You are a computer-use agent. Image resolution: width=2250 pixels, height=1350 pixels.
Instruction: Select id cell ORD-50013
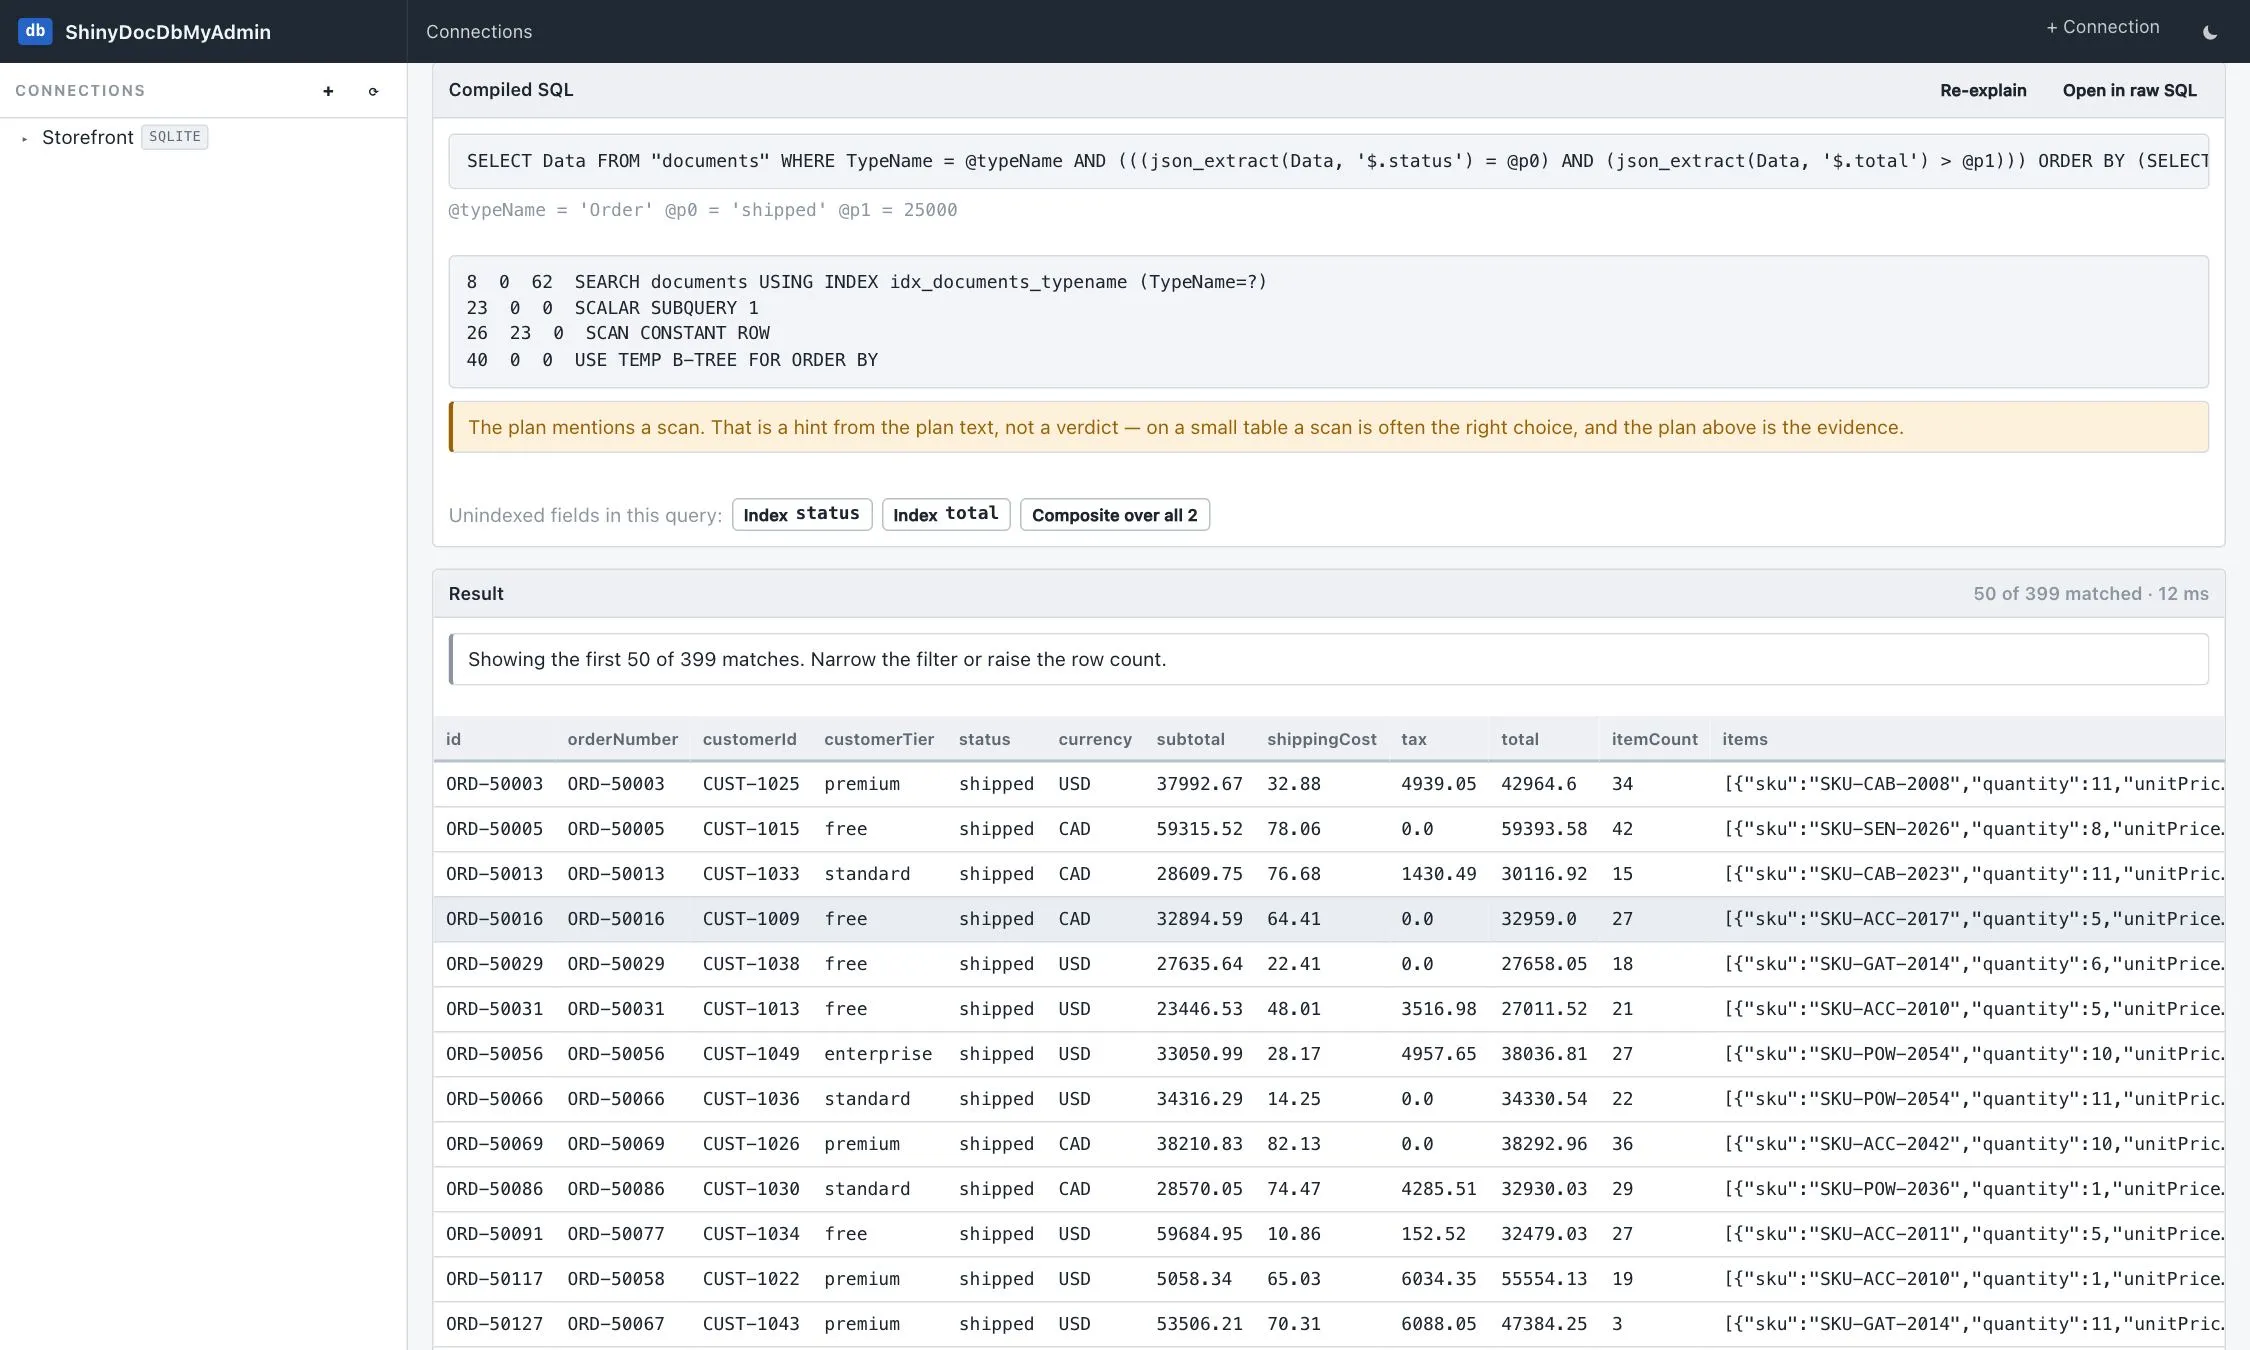click(x=494, y=874)
